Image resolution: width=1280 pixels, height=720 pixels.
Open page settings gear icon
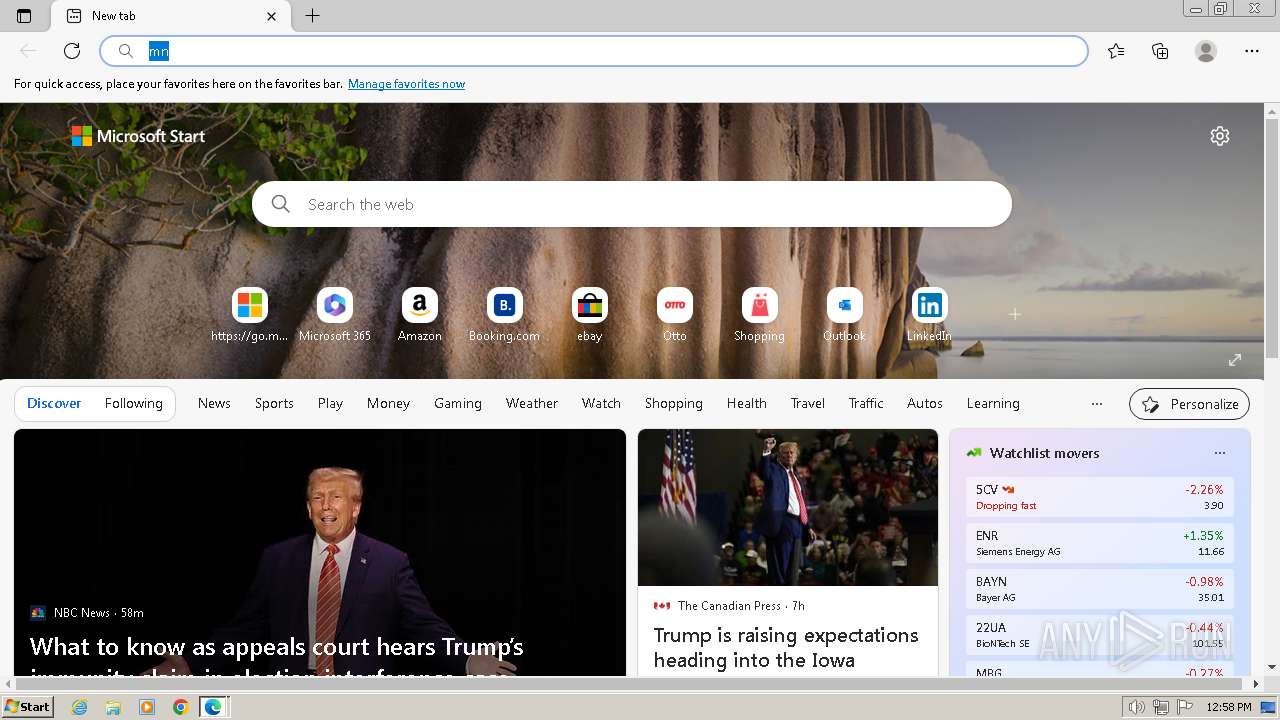point(1220,136)
